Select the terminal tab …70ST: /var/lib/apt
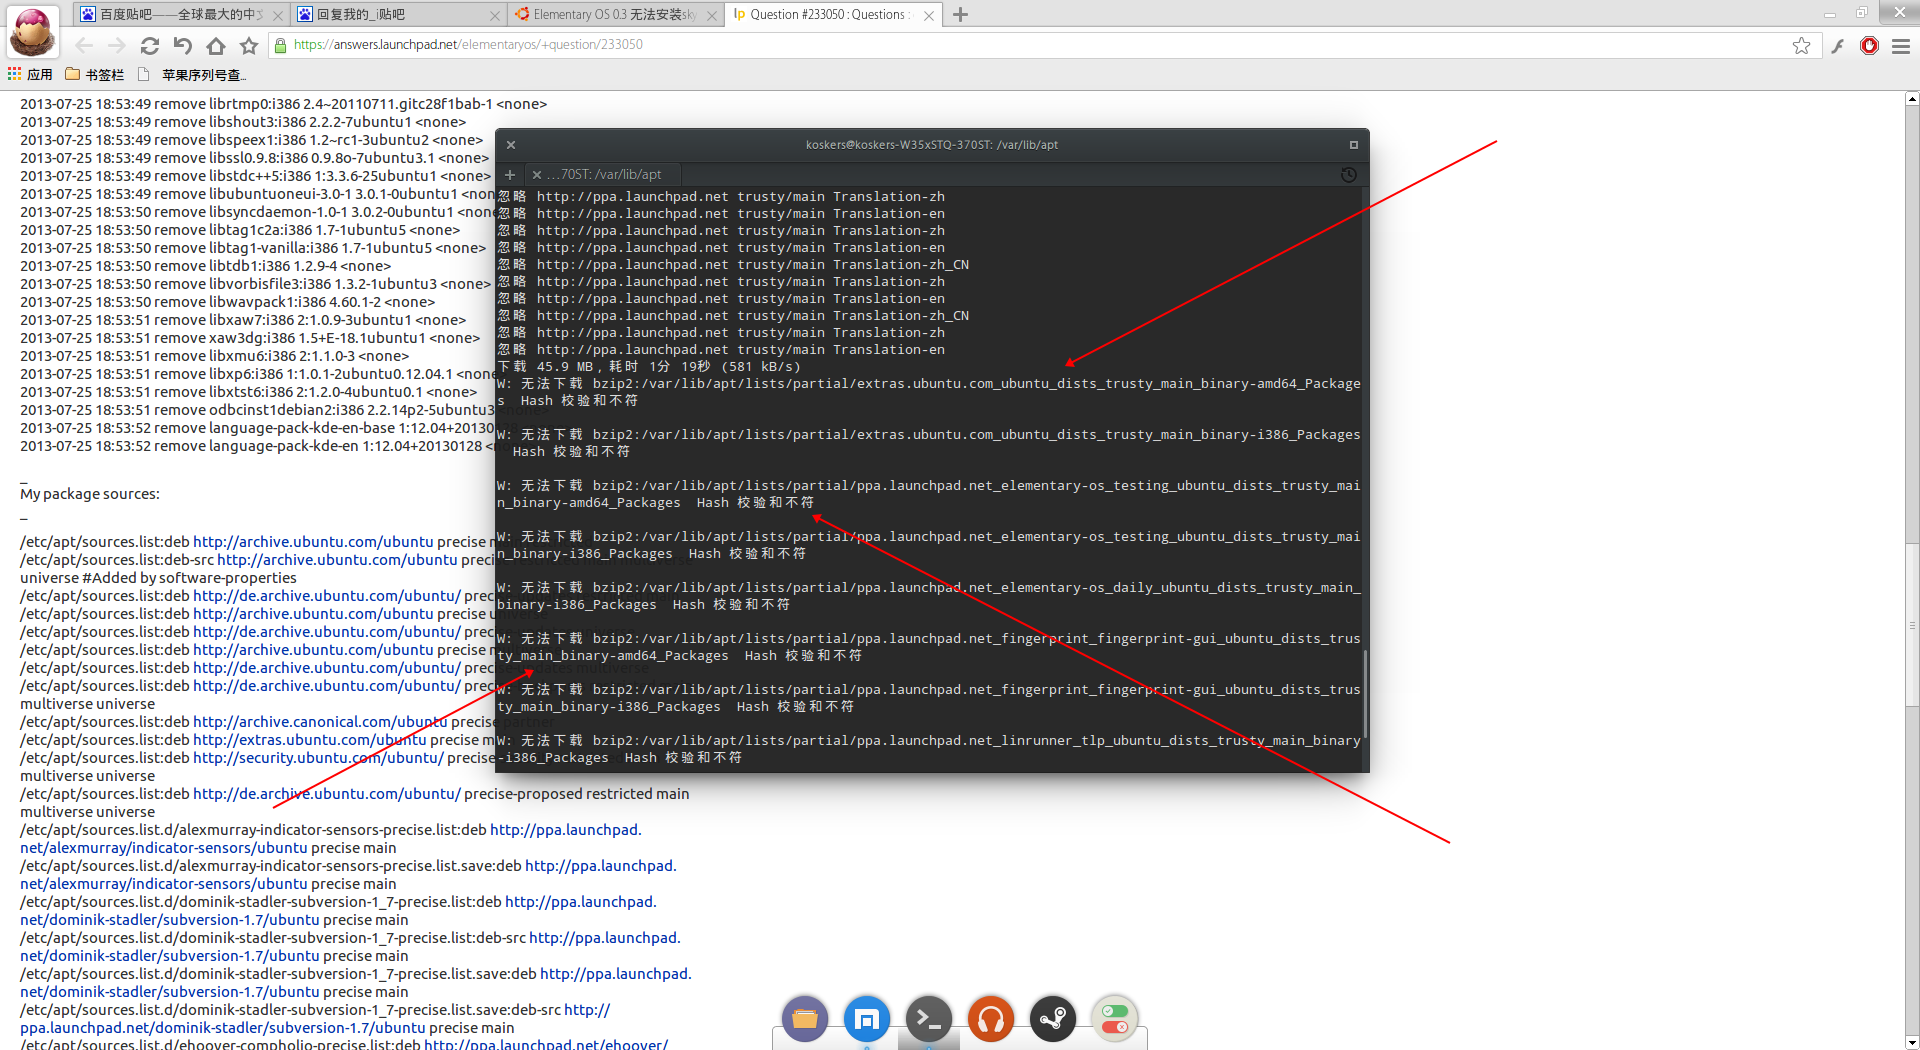This screenshot has height=1050, width=1920. click(x=603, y=174)
